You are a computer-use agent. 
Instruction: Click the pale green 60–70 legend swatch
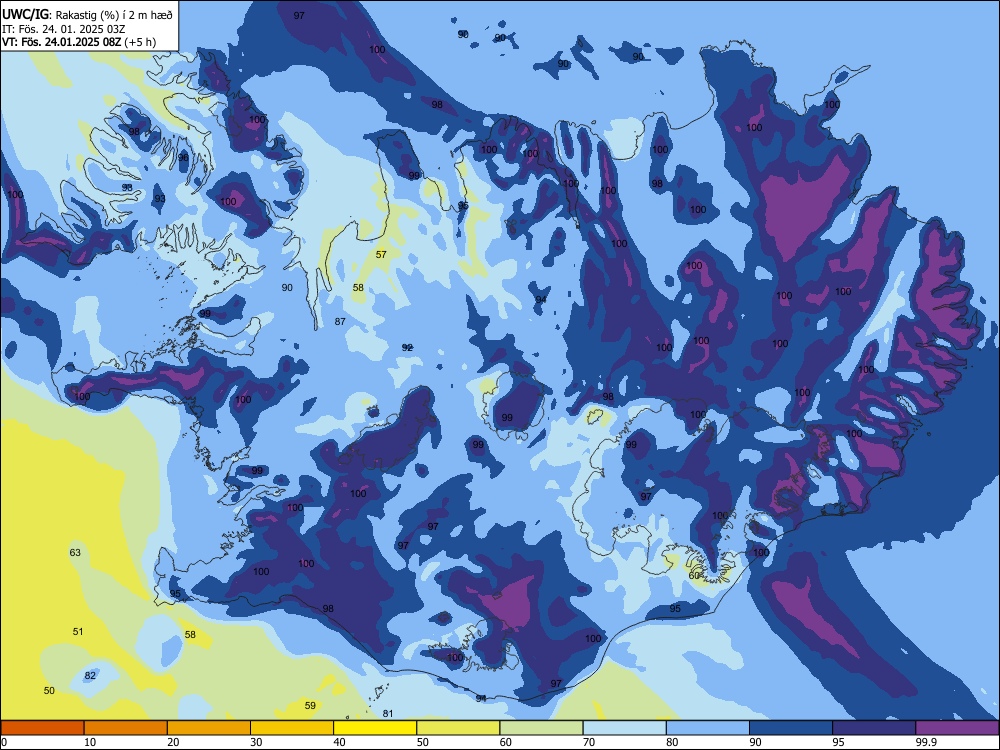click(541, 728)
